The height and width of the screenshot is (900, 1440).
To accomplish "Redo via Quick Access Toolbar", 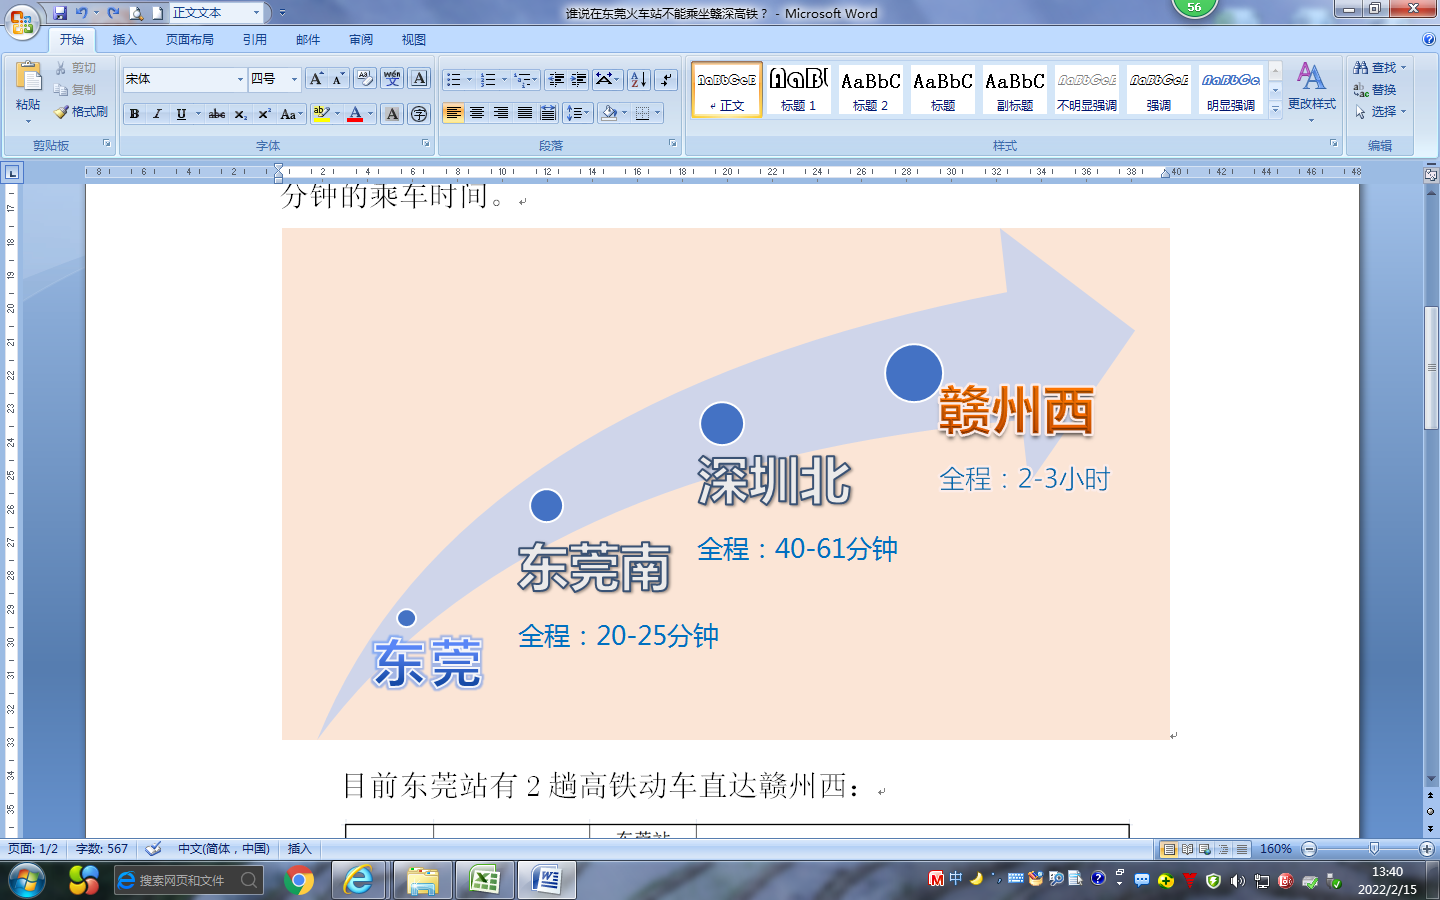I will pos(113,13).
